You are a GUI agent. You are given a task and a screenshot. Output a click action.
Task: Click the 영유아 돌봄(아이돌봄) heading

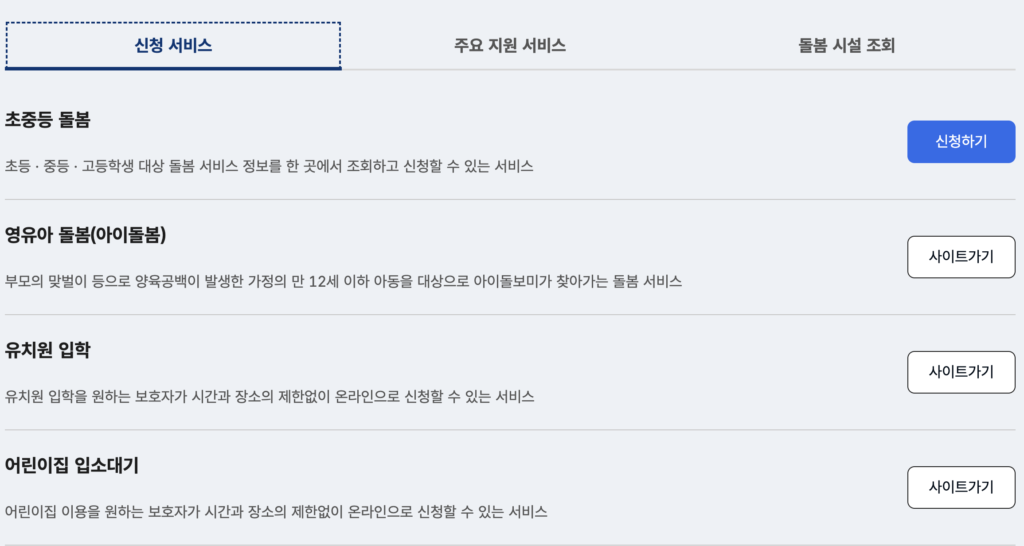[x=85, y=235]
